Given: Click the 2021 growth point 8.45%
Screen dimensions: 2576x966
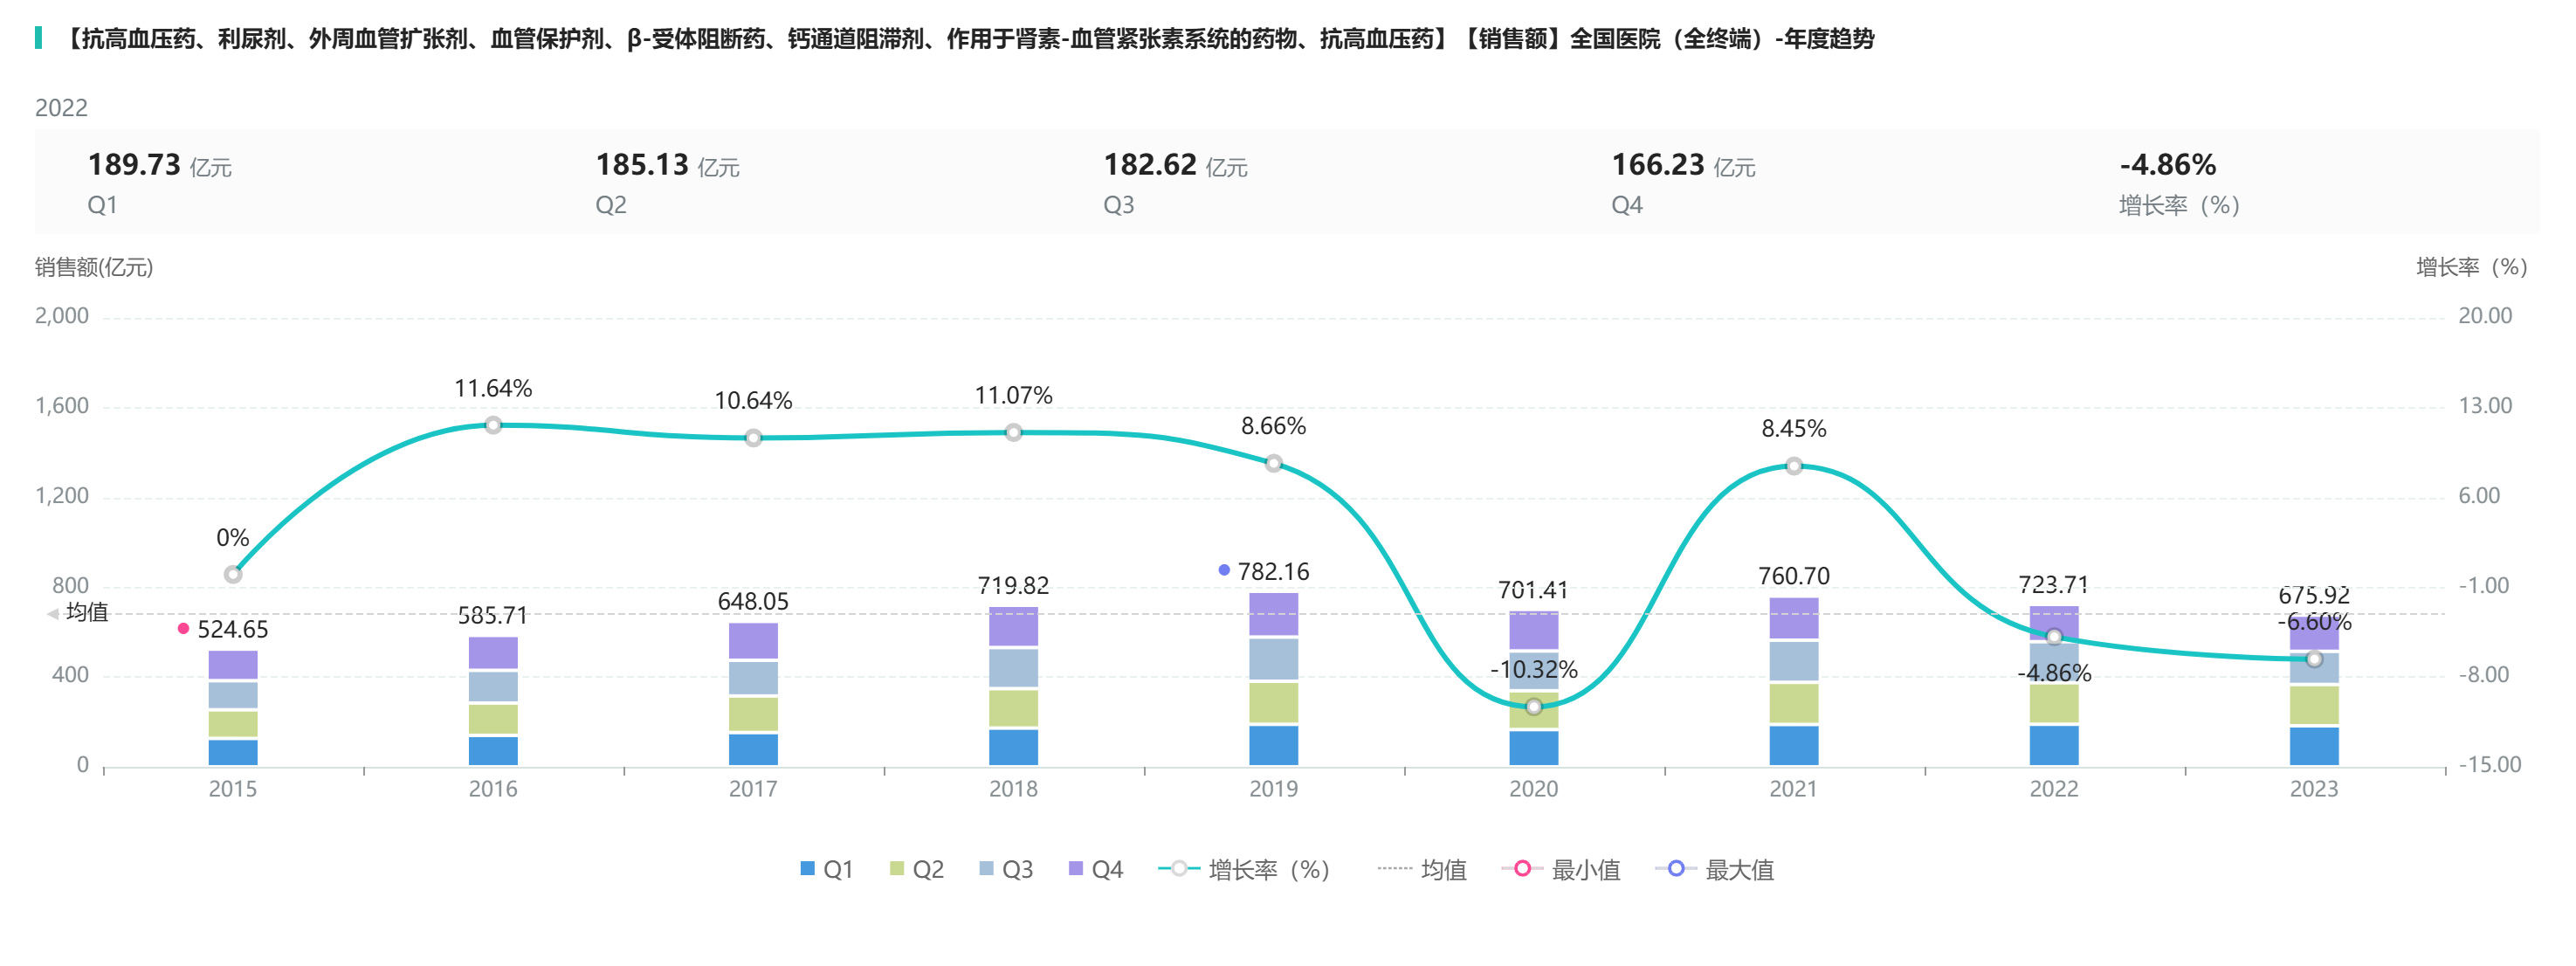Looking at the screenshot, I should pyautogui.click(x=1793, y=466).
